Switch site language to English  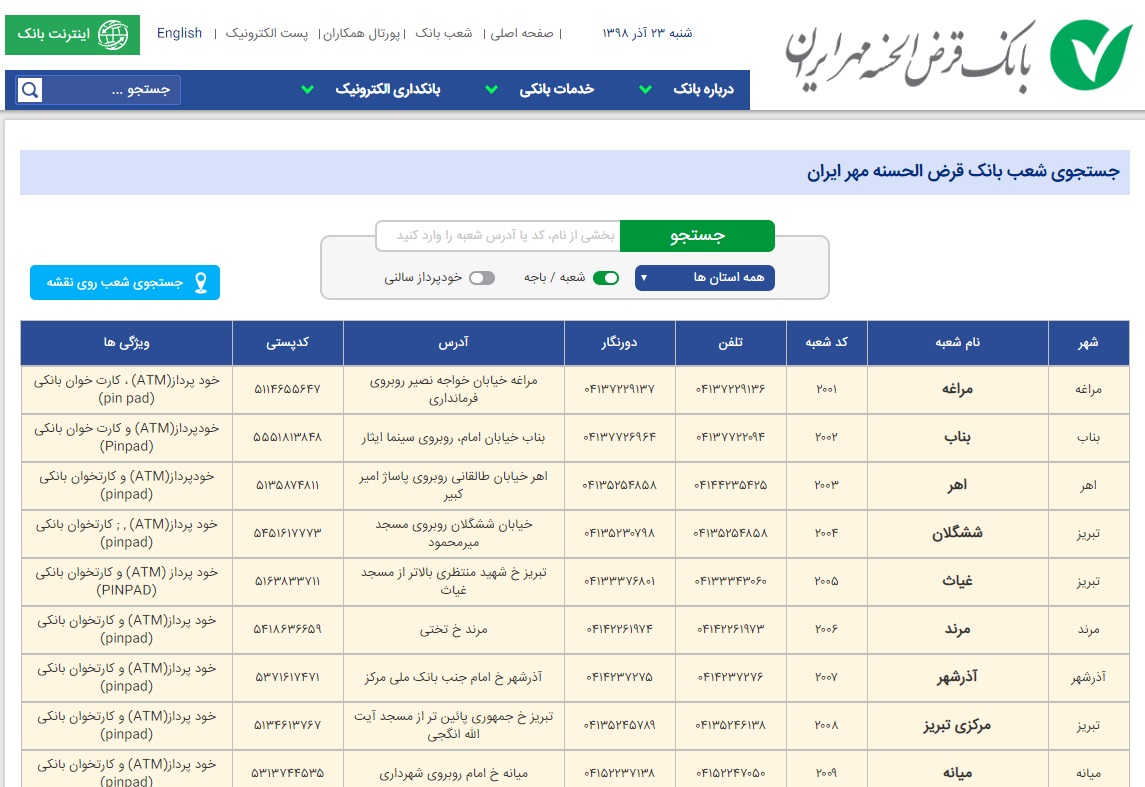coord(180,33)
